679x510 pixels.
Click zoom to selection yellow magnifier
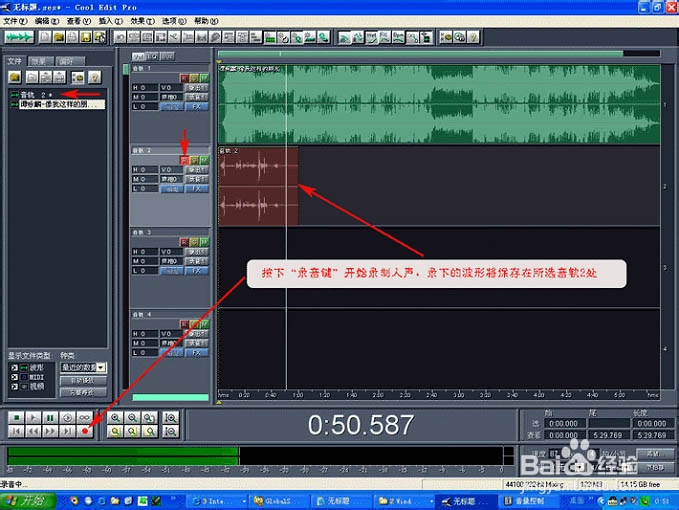coord(115,431)
